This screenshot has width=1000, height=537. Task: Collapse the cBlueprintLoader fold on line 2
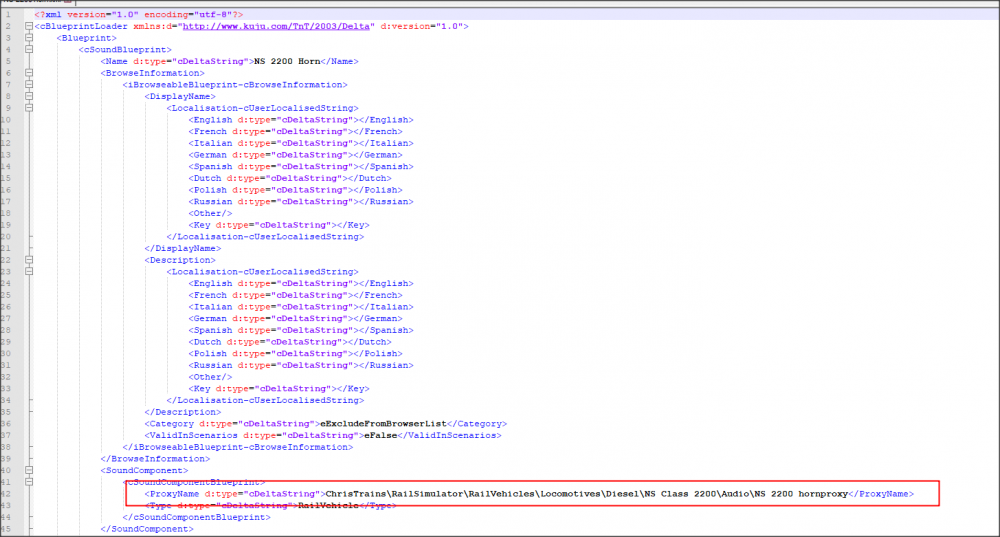[x=27, y=26]
